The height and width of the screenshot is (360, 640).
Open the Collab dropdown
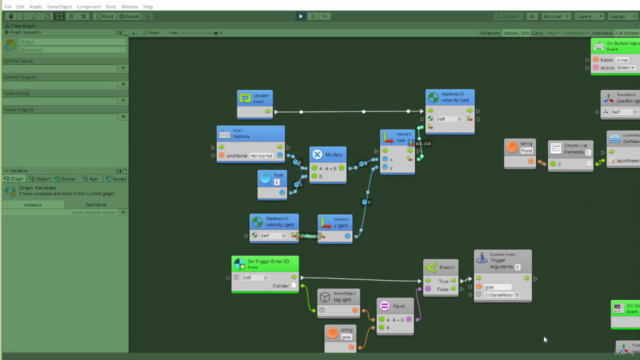tap(508, 16)
